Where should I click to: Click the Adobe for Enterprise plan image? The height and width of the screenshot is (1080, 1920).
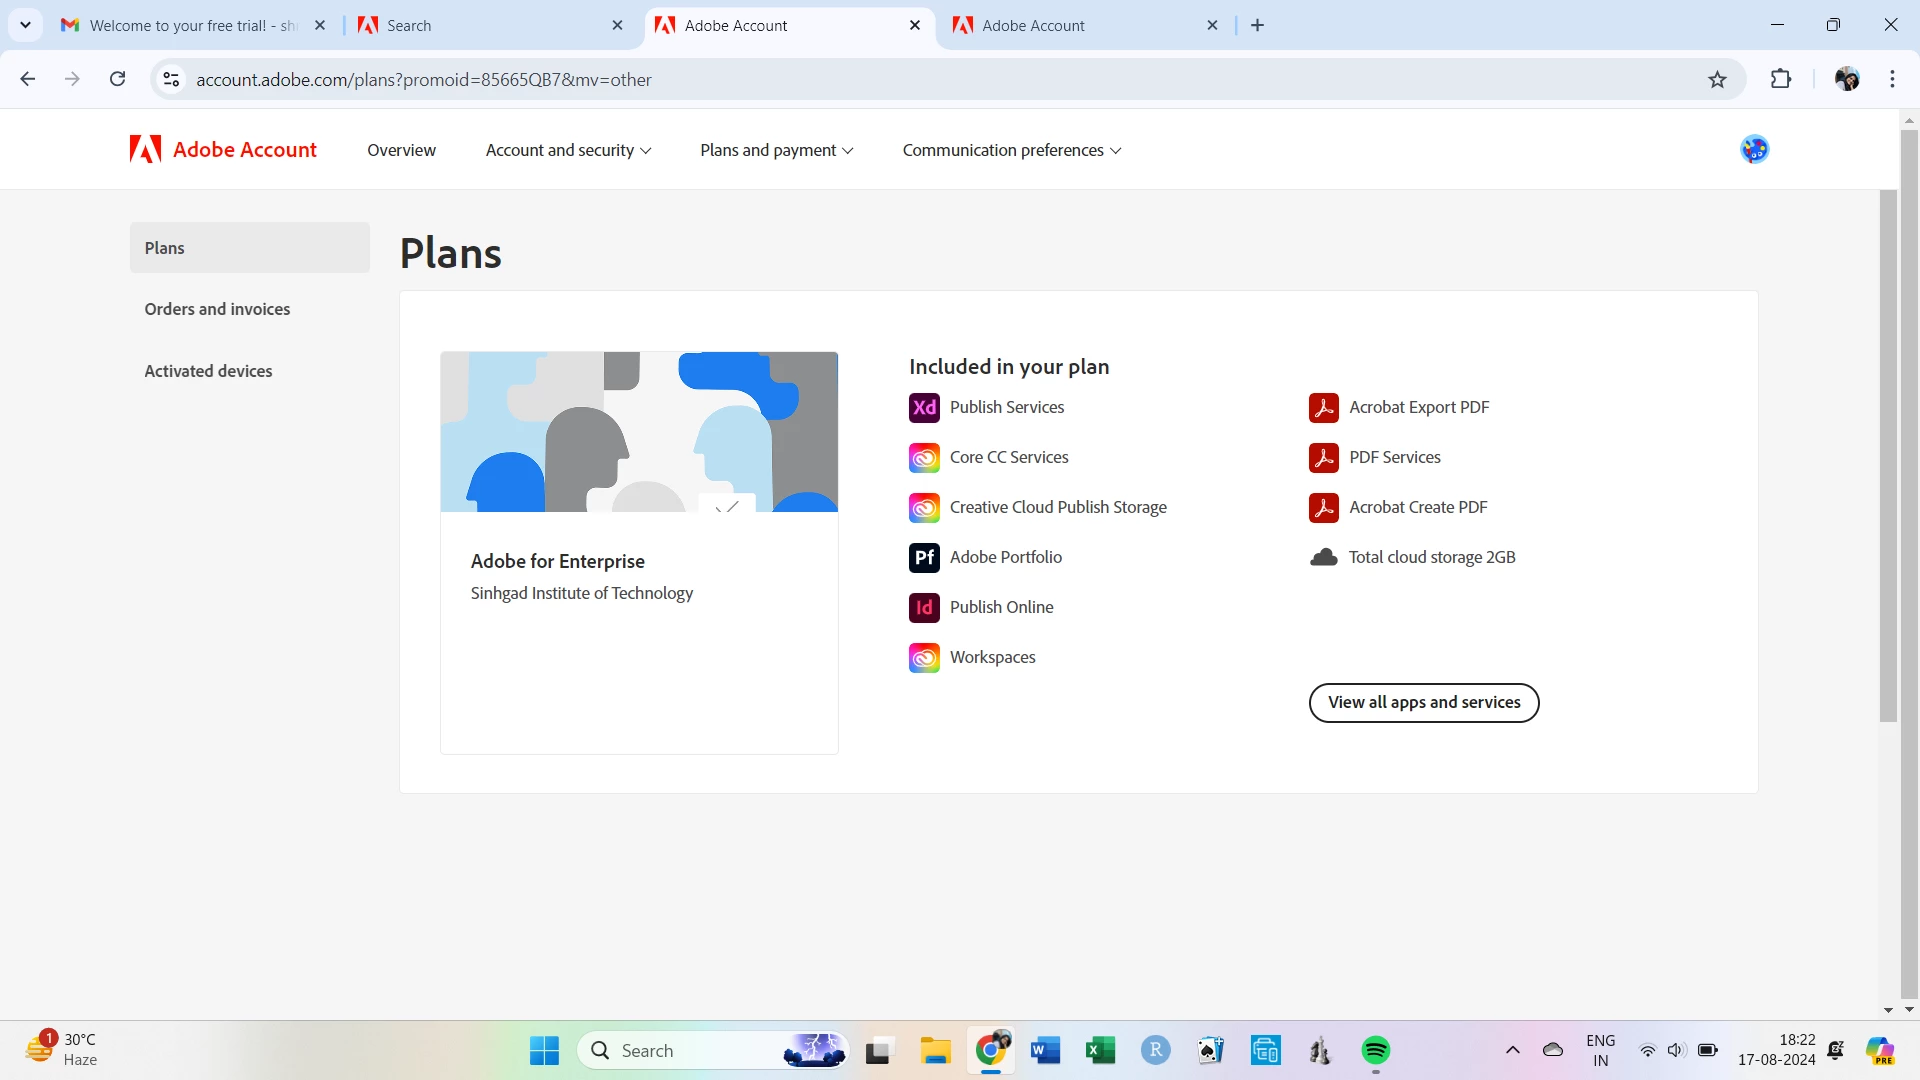639,432
